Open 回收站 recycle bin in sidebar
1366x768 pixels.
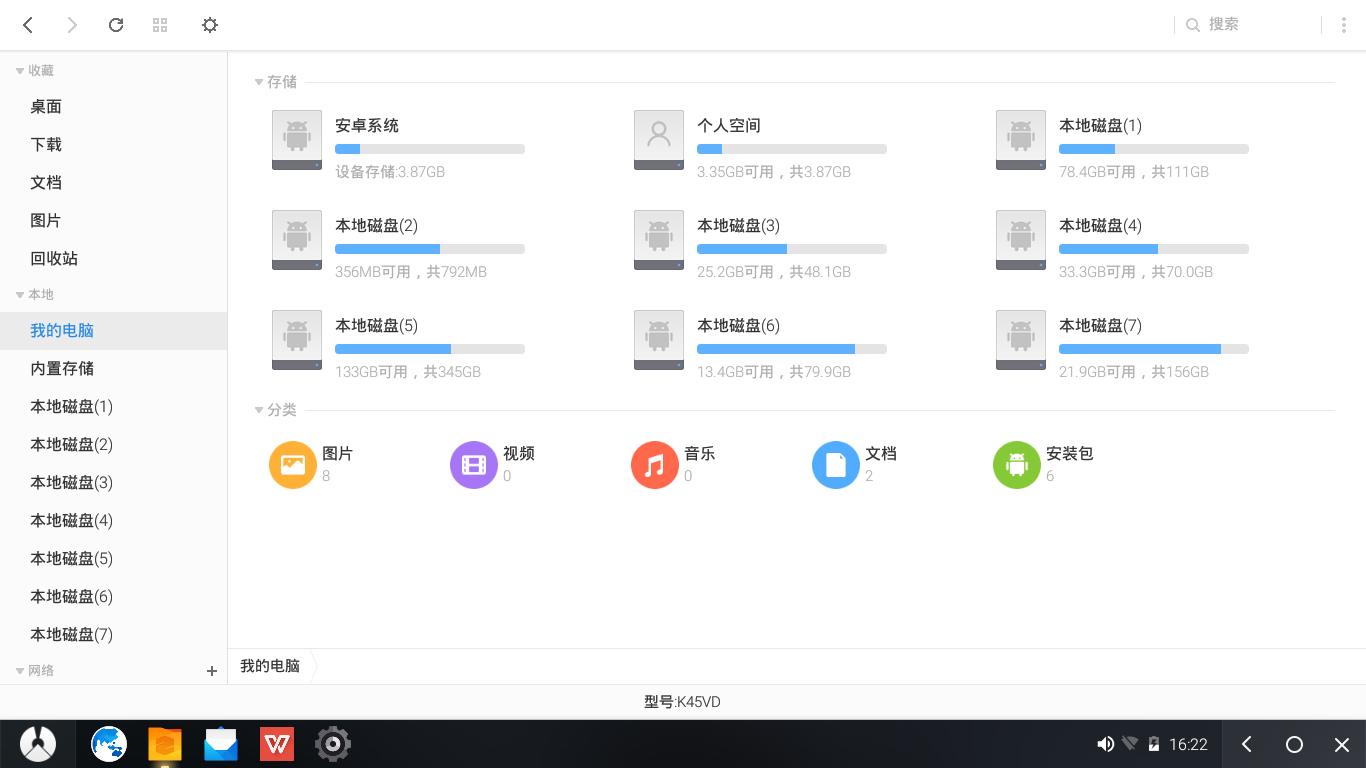pyautogui.click(x=113, y=259)
